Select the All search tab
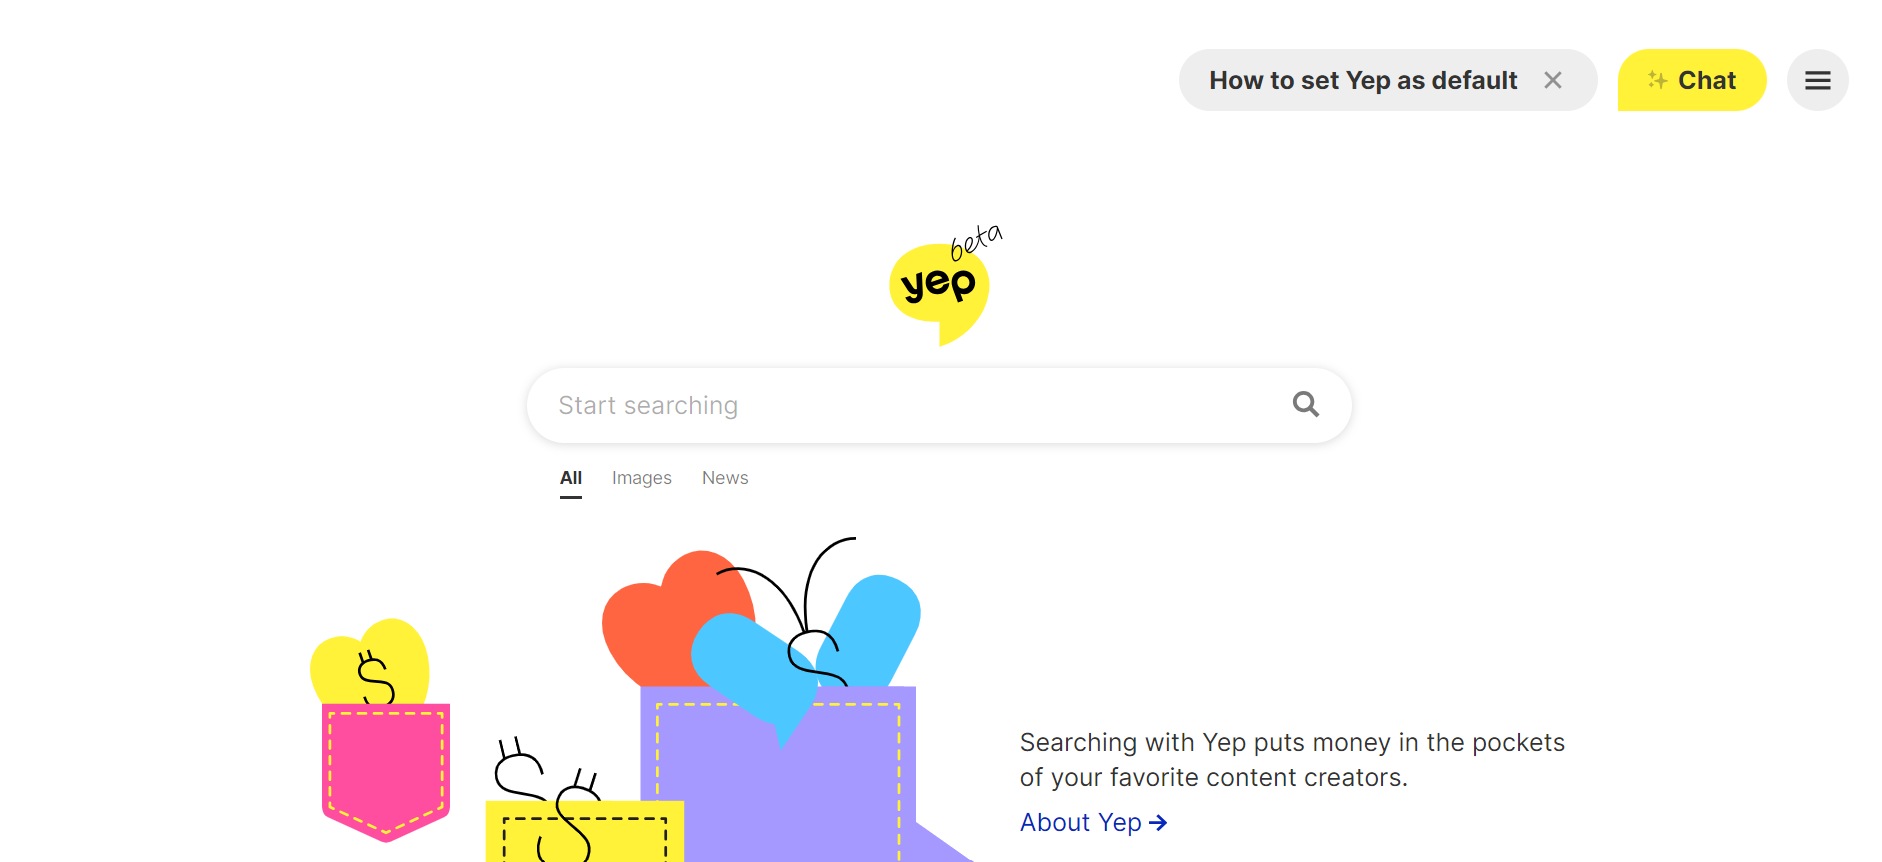This screenshot has height=862, width=1882. [571, 478]
